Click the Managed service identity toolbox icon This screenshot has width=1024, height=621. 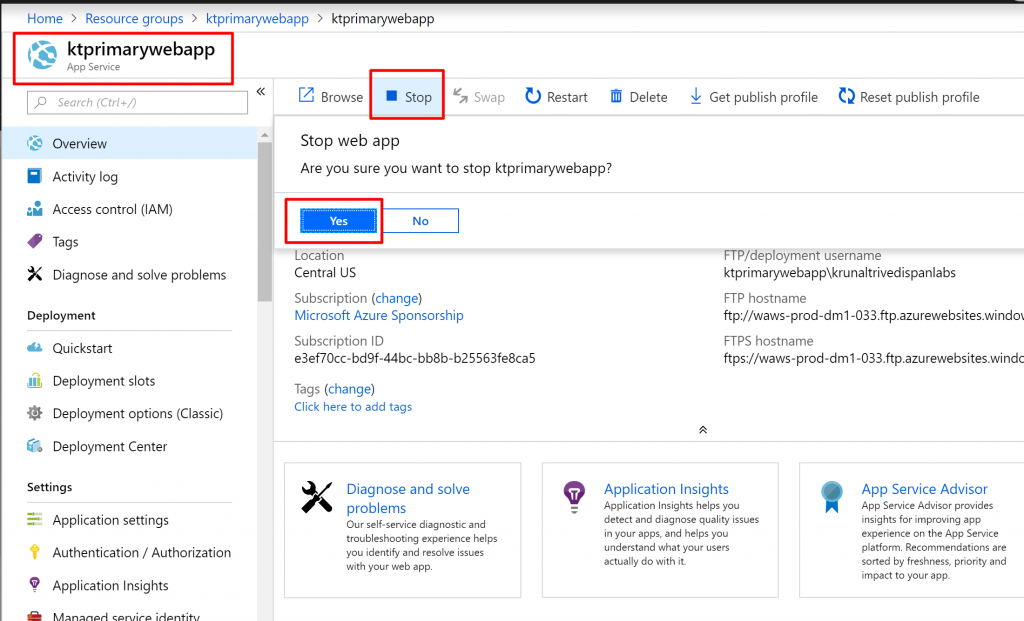[x=35, y=616]
